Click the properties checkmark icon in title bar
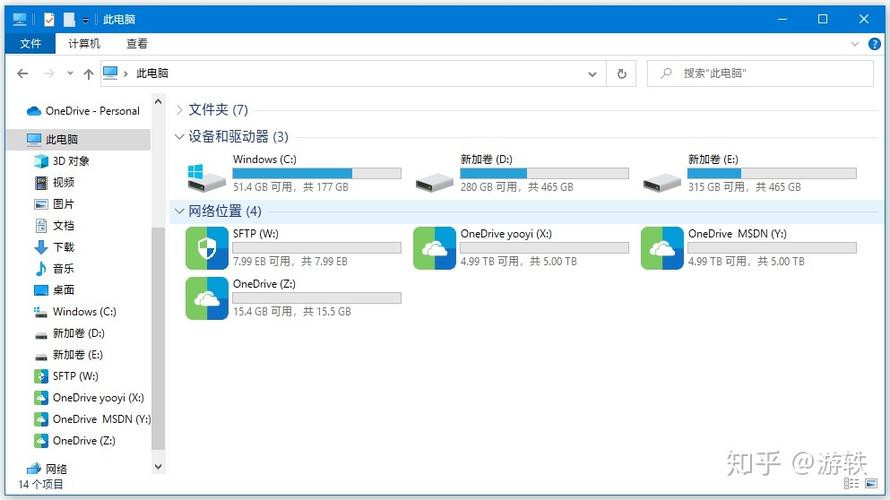This screenshot has width=890, height=500. point(49,19)
